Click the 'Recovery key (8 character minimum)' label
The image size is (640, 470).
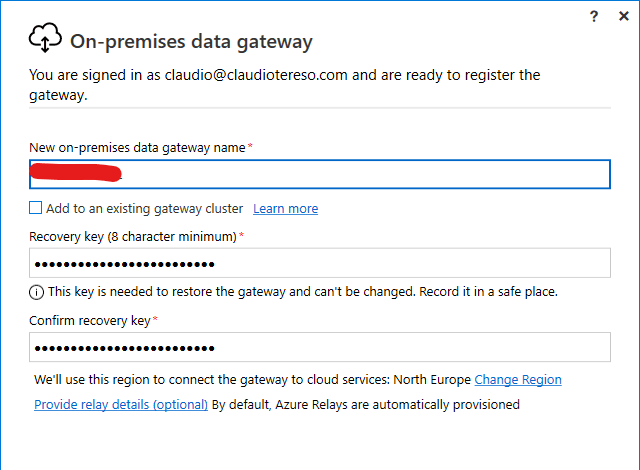coord(133,236)
